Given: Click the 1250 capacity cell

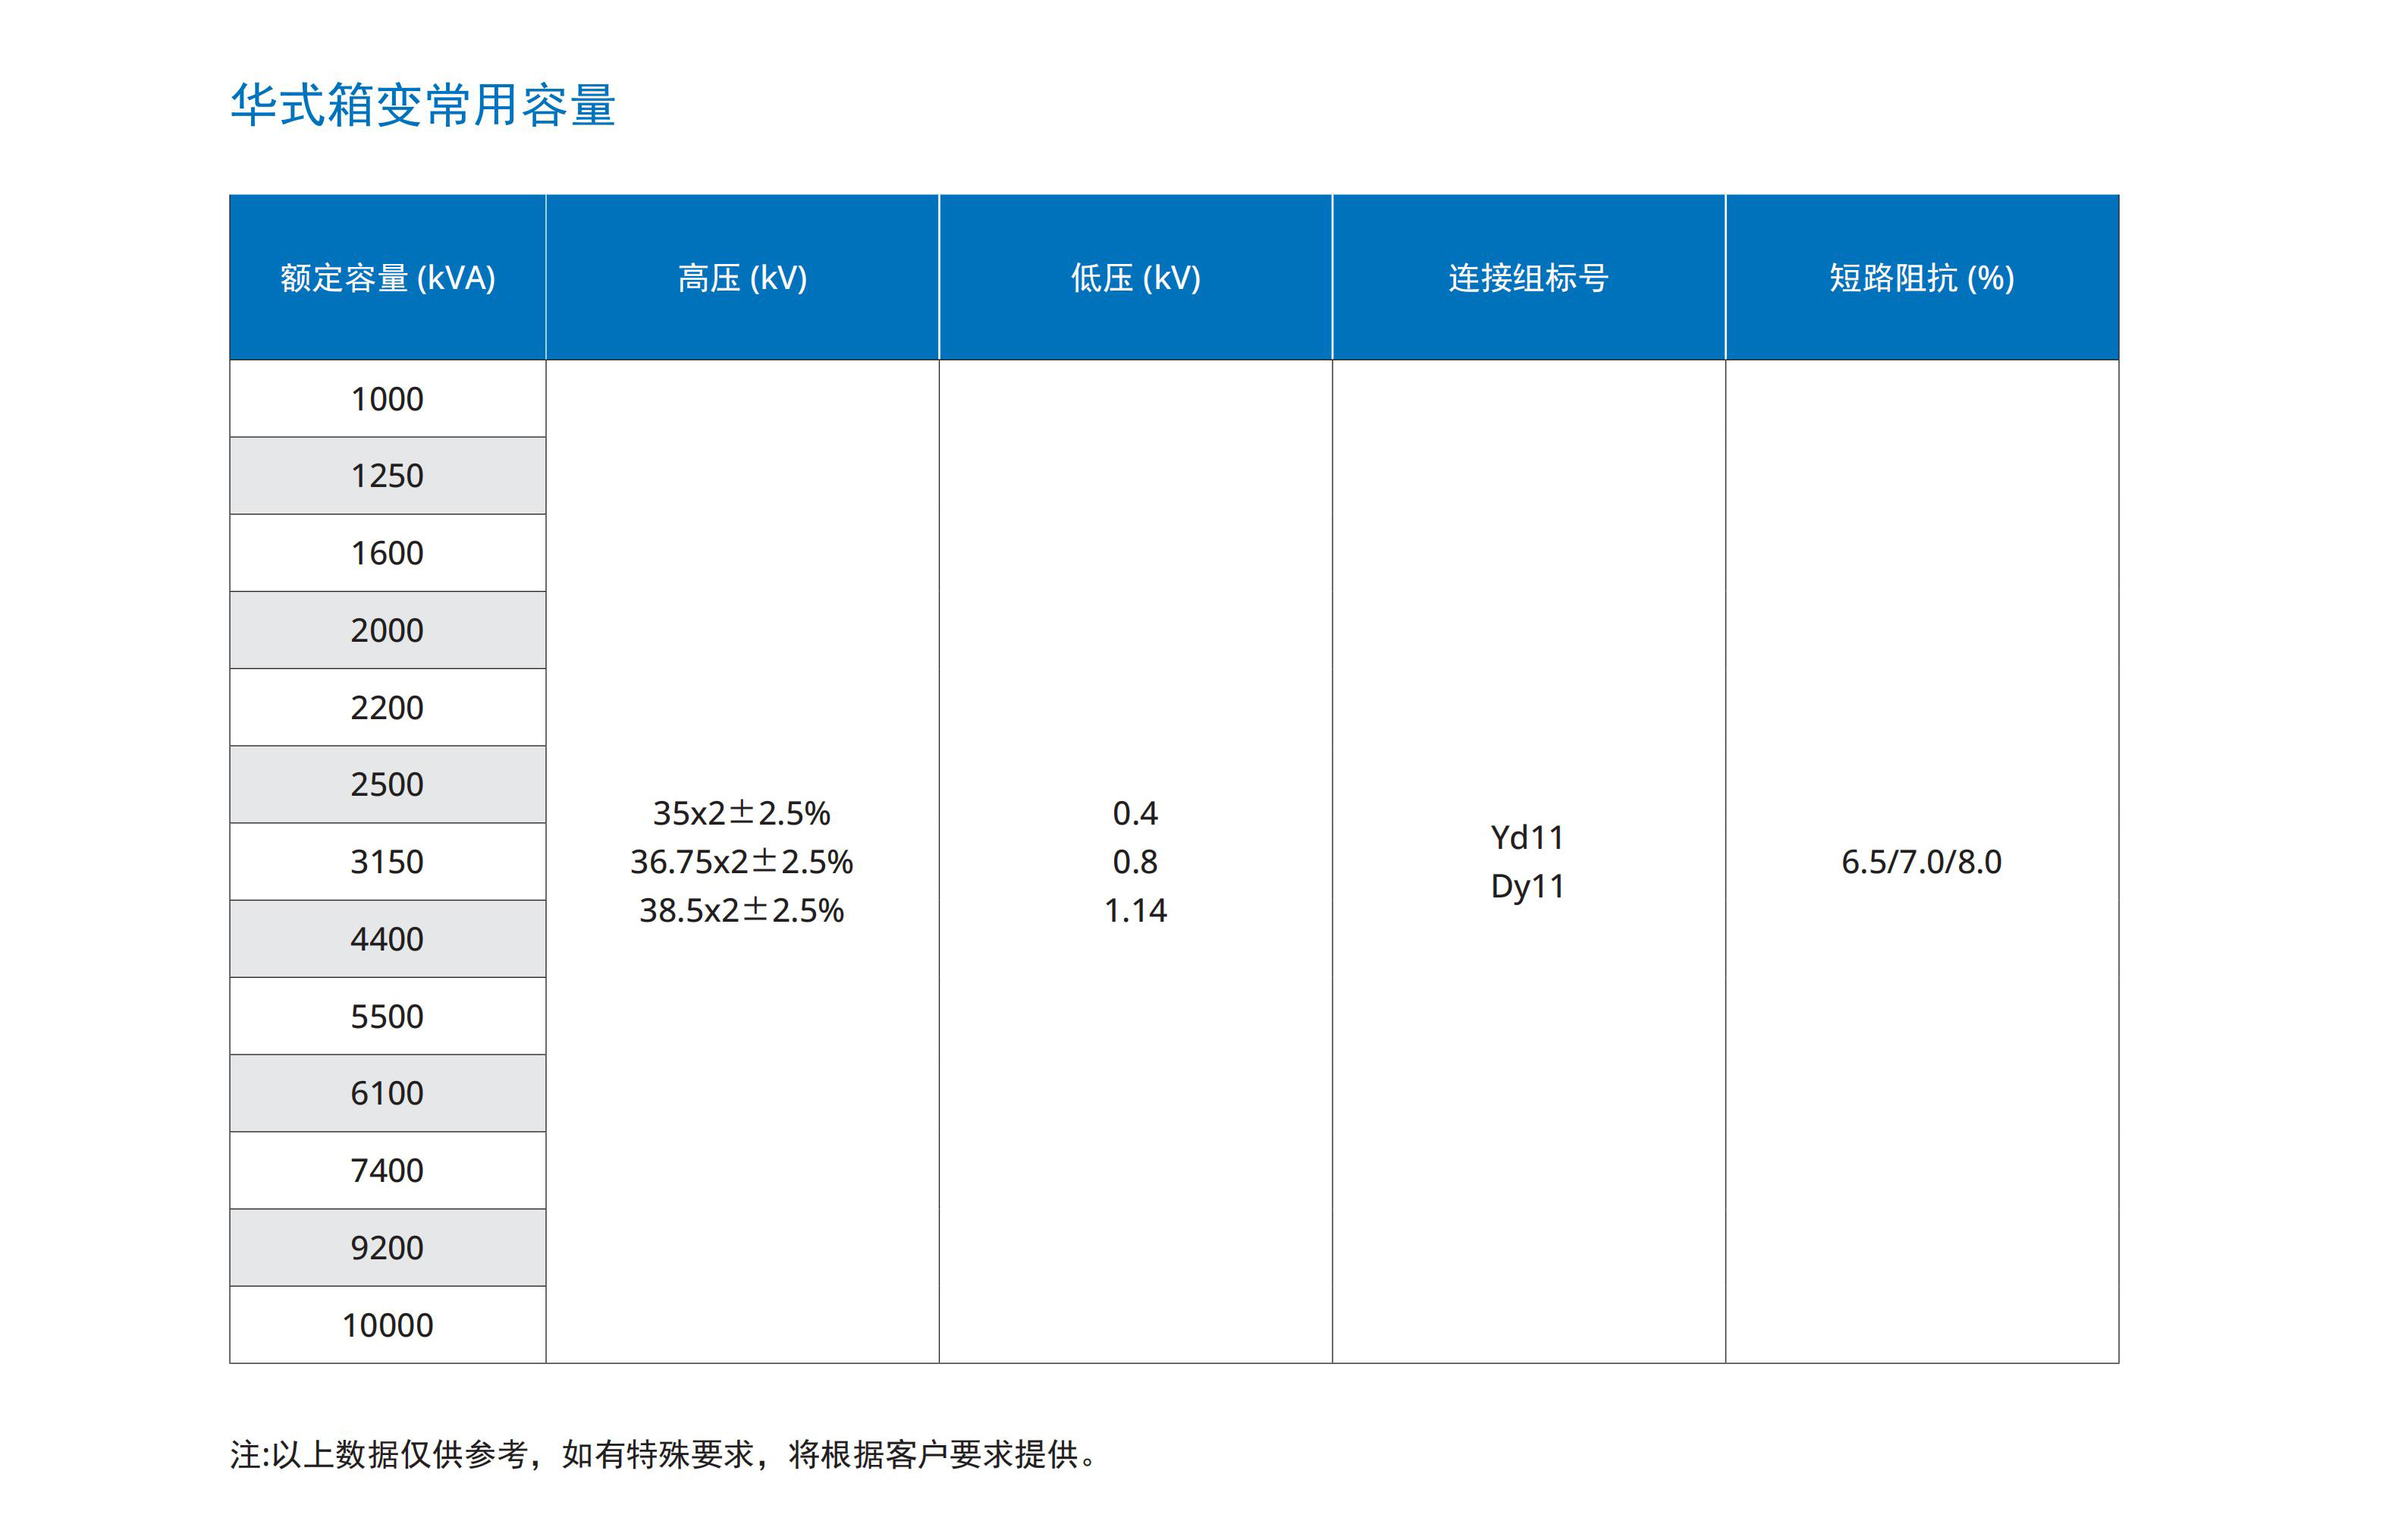Looking at the screenshot, I should click(388, 476).
